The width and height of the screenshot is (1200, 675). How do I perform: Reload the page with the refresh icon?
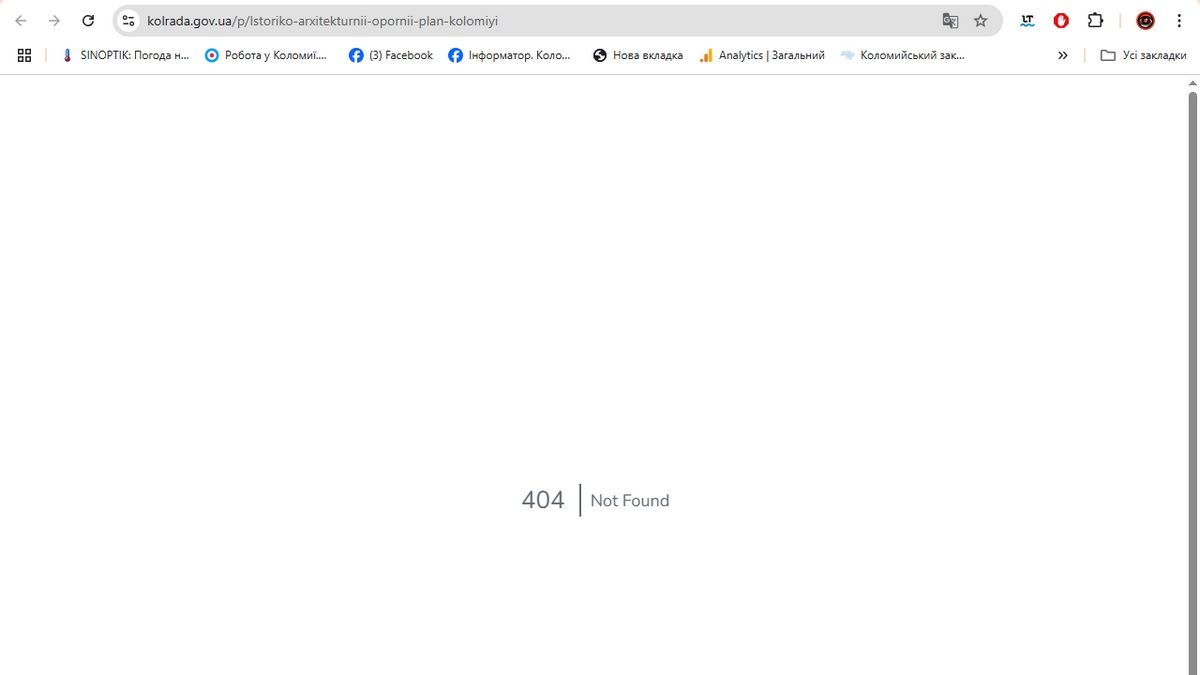click(88, 21)
